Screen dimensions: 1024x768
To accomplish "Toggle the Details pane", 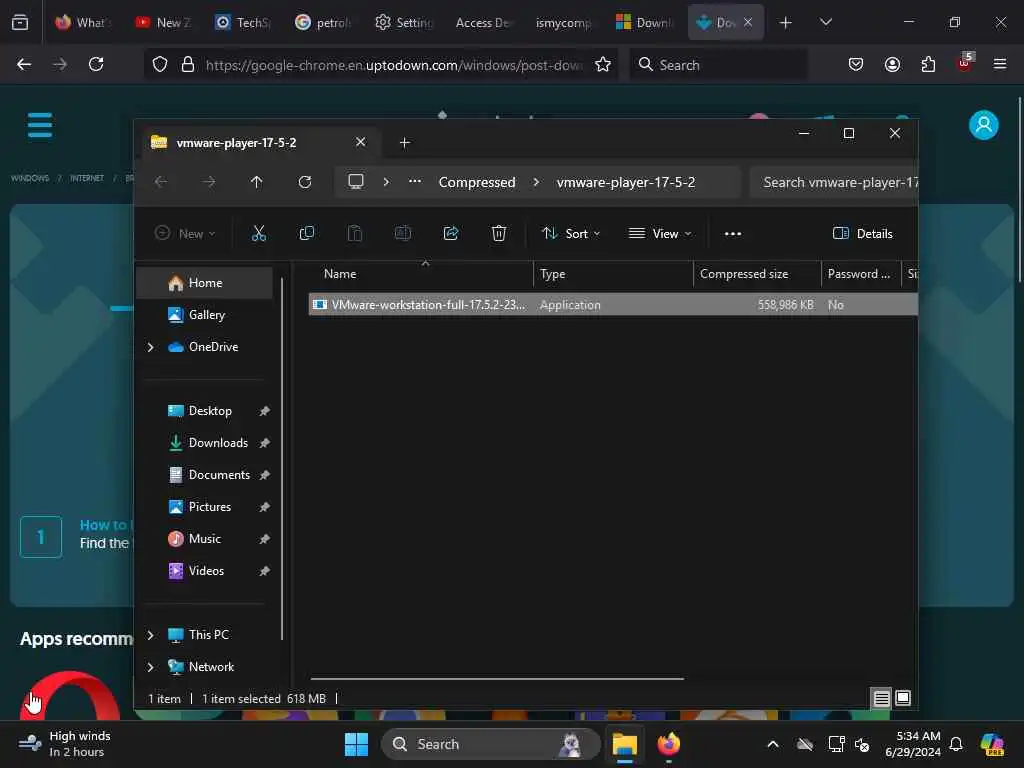I will point(863,233).
